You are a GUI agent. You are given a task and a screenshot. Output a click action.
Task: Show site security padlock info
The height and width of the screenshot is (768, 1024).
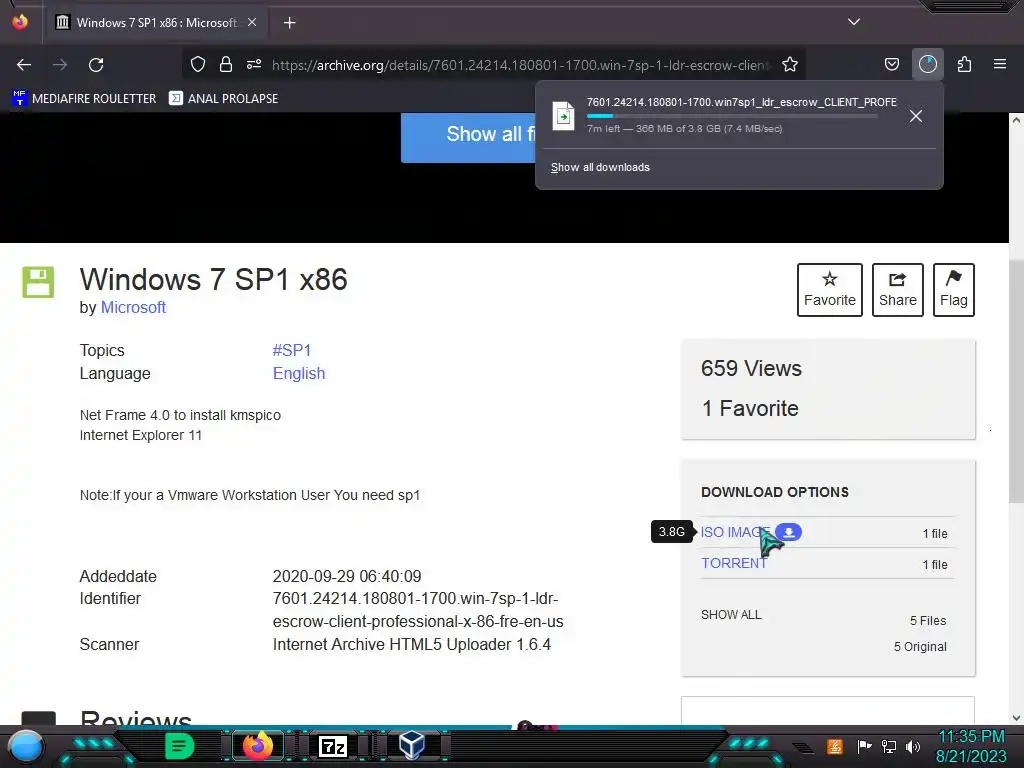[x=225, y=64]
